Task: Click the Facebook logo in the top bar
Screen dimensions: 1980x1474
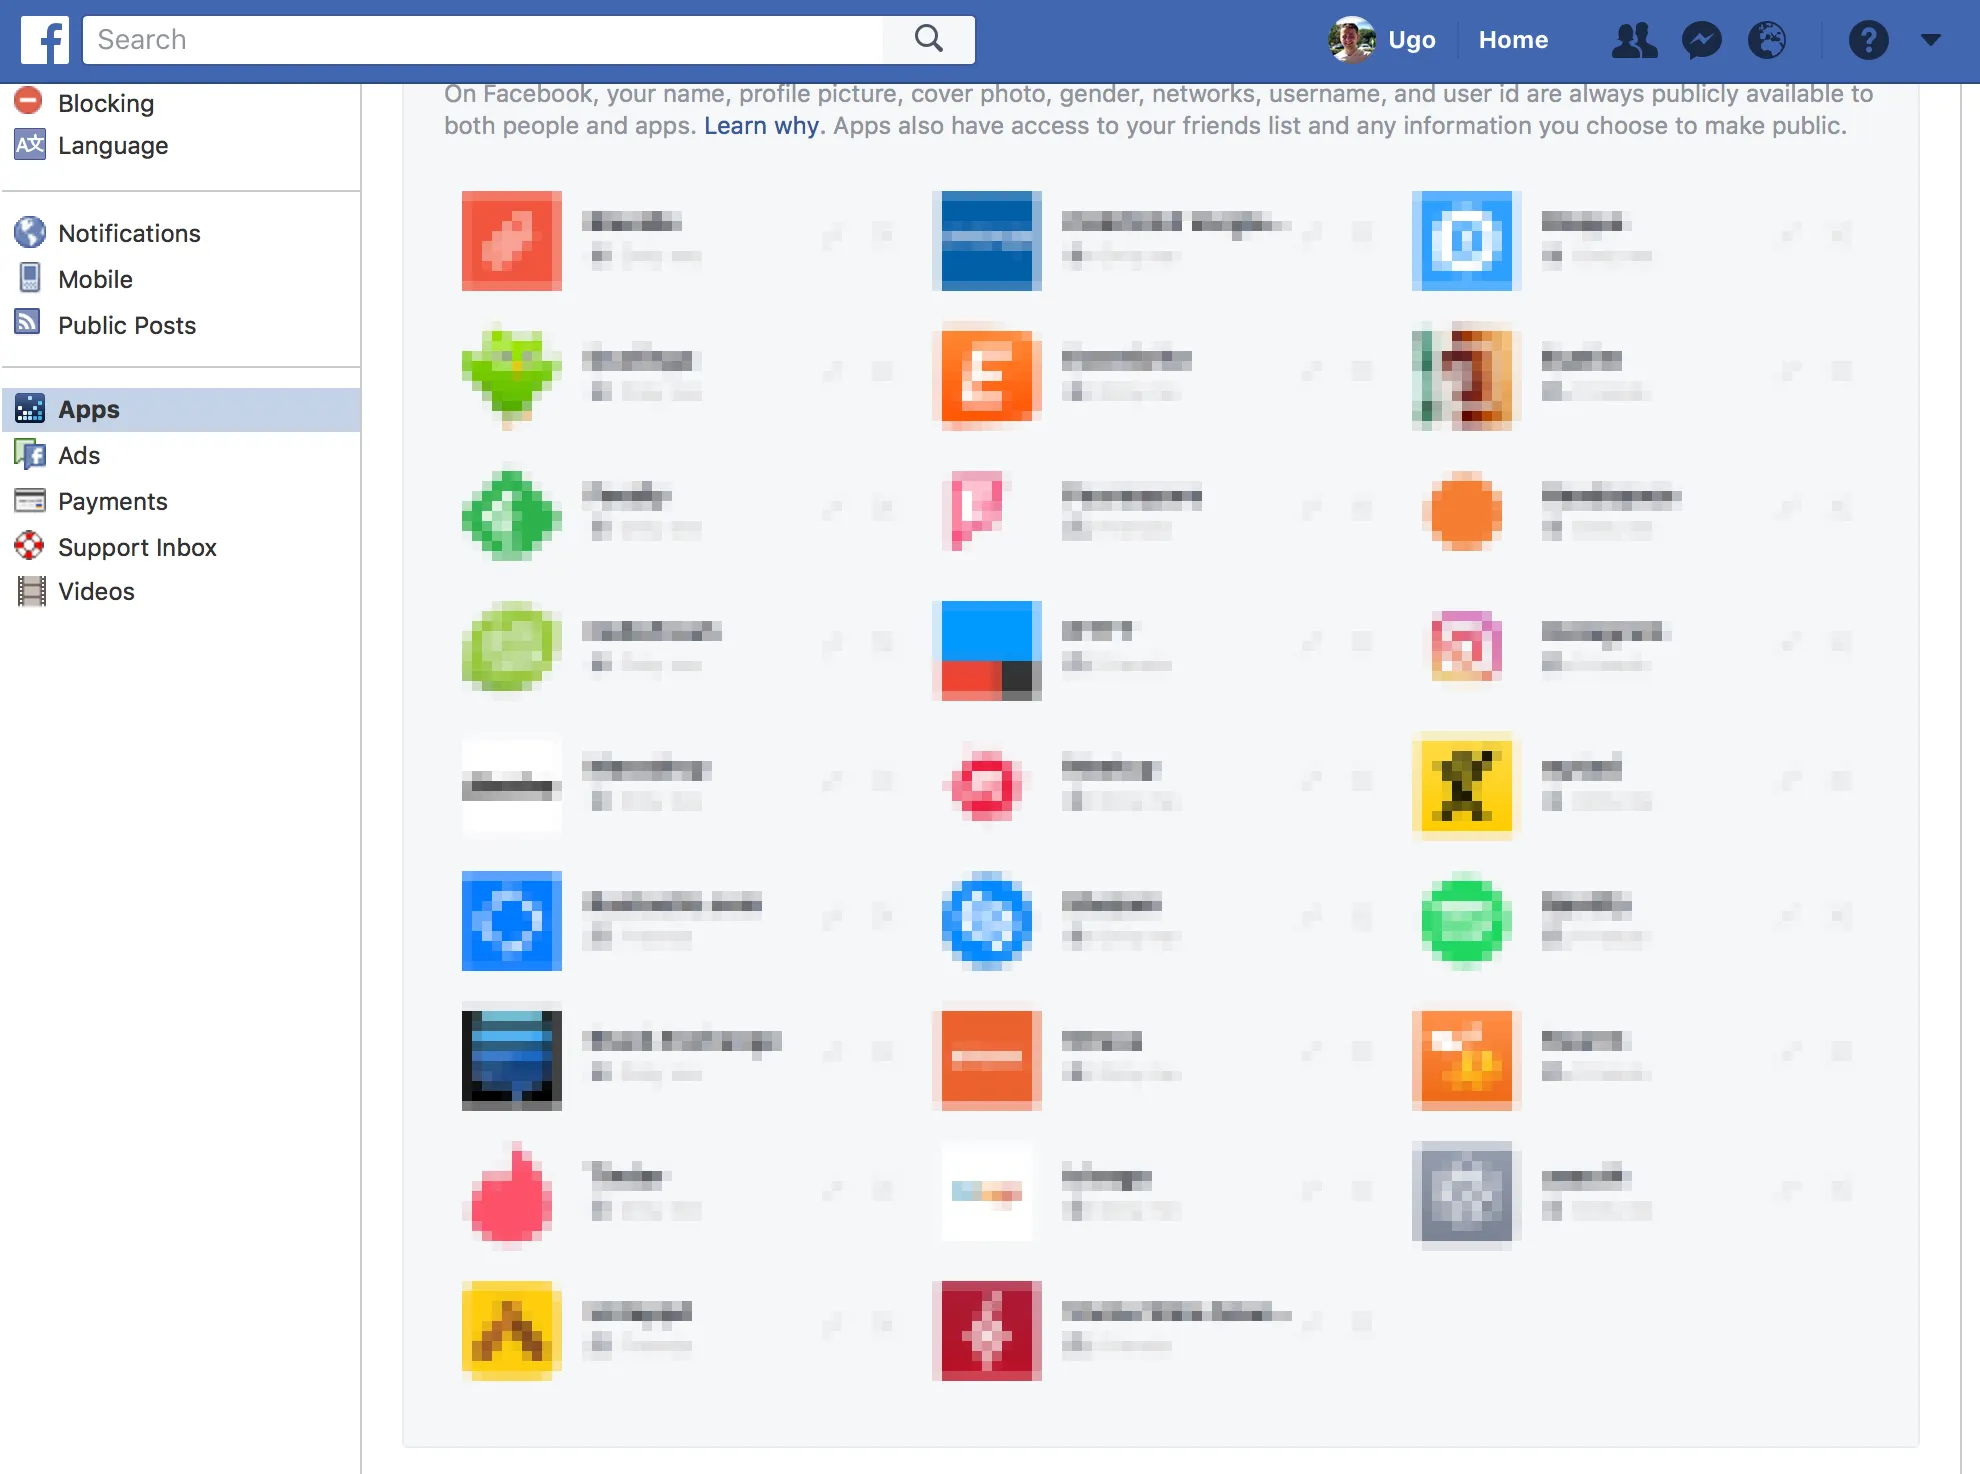Action: pyautogui.click(x=44, y=40)
